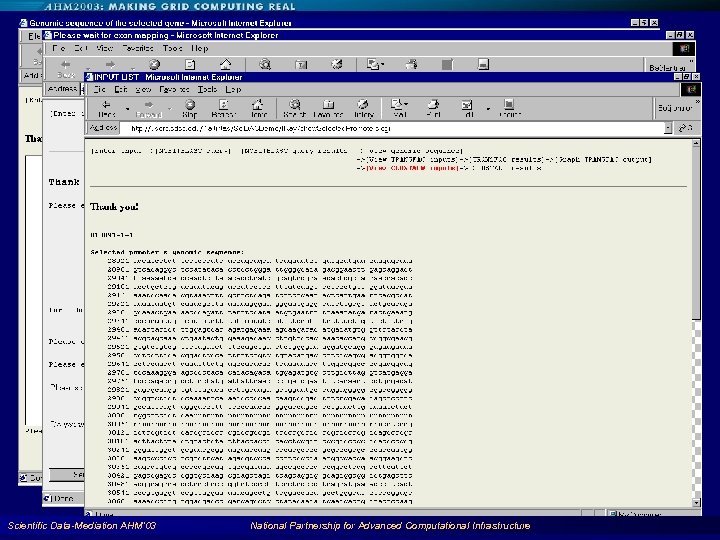Click the Refresh icon in front browser
The width and height of the screenshot is (720, 540).
tap(223, 107)
